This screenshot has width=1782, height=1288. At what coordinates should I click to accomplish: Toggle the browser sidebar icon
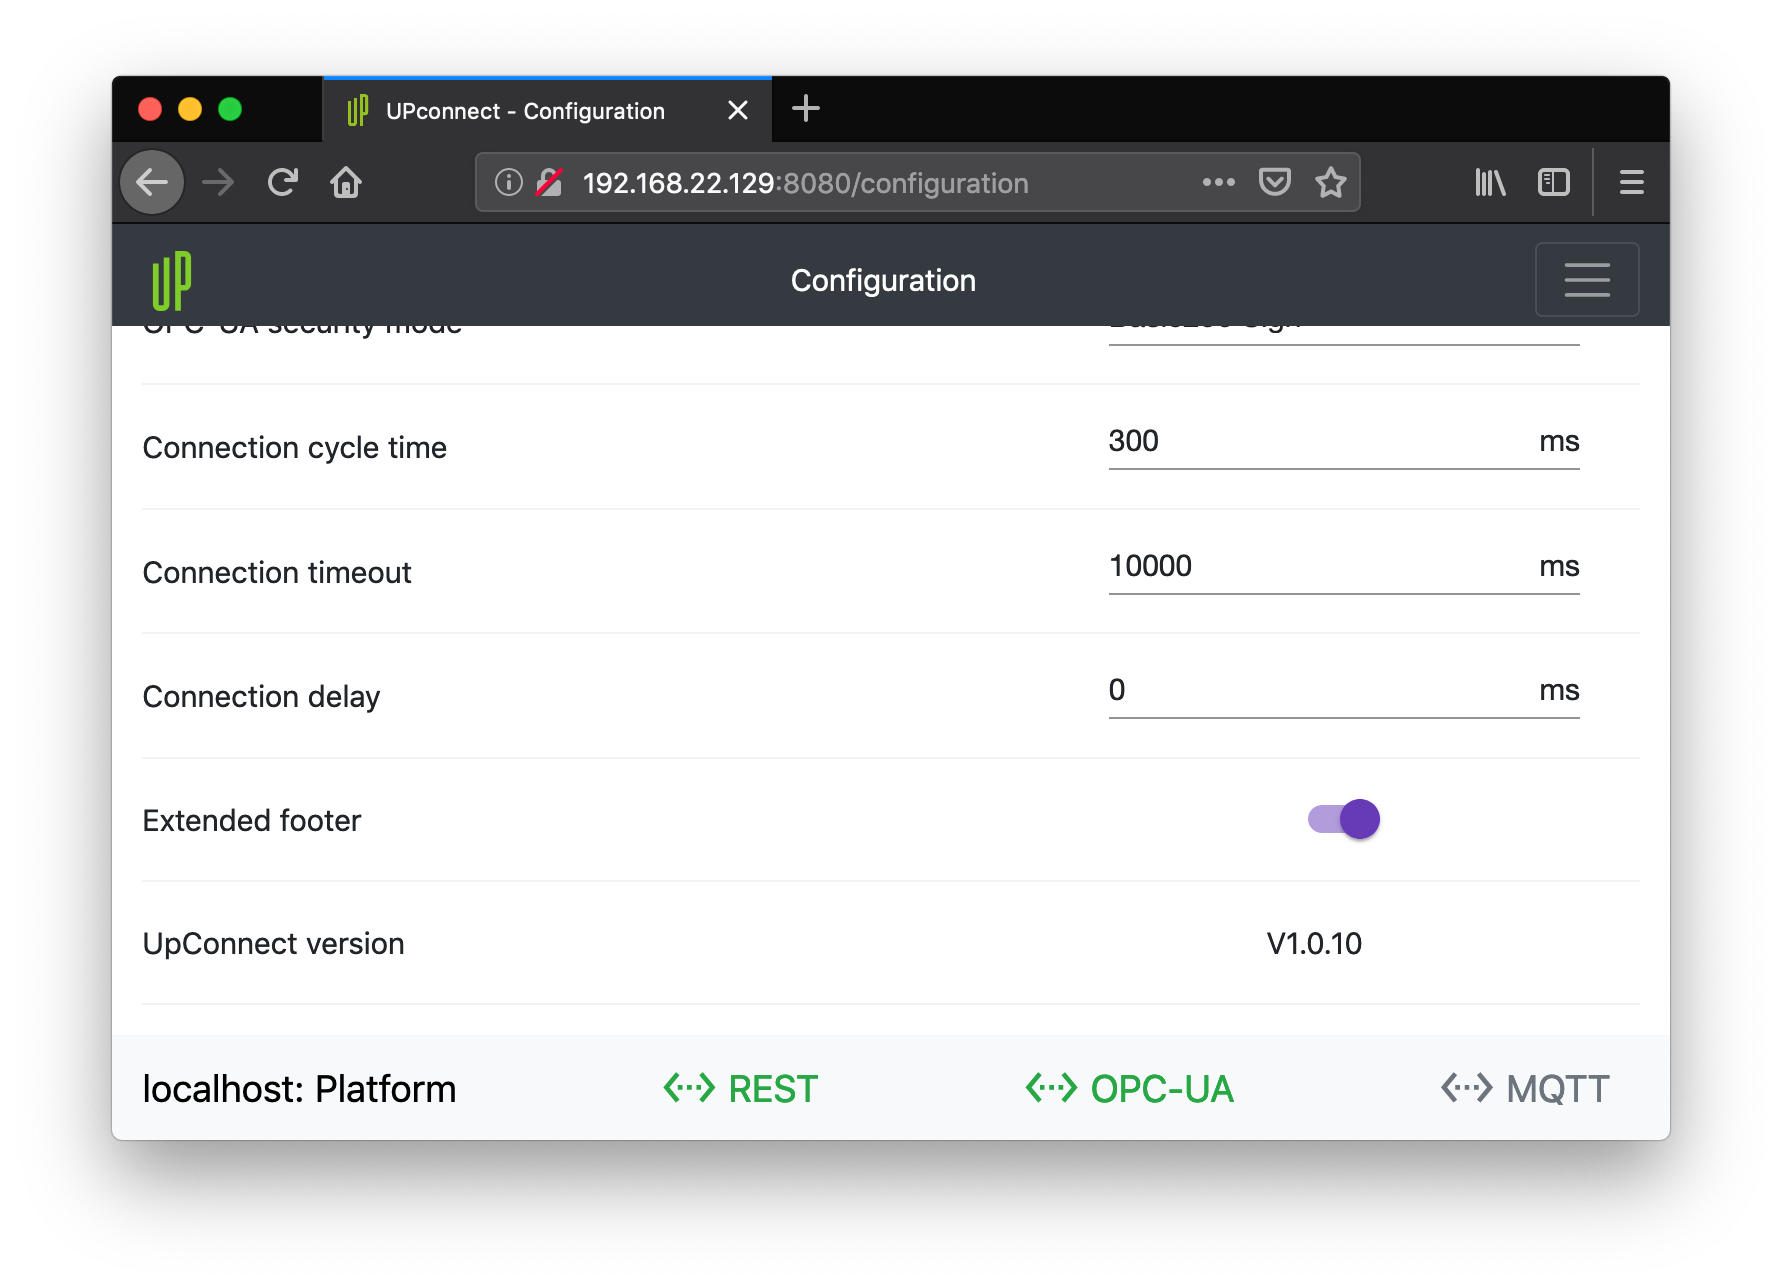[x=1553, y=183]
